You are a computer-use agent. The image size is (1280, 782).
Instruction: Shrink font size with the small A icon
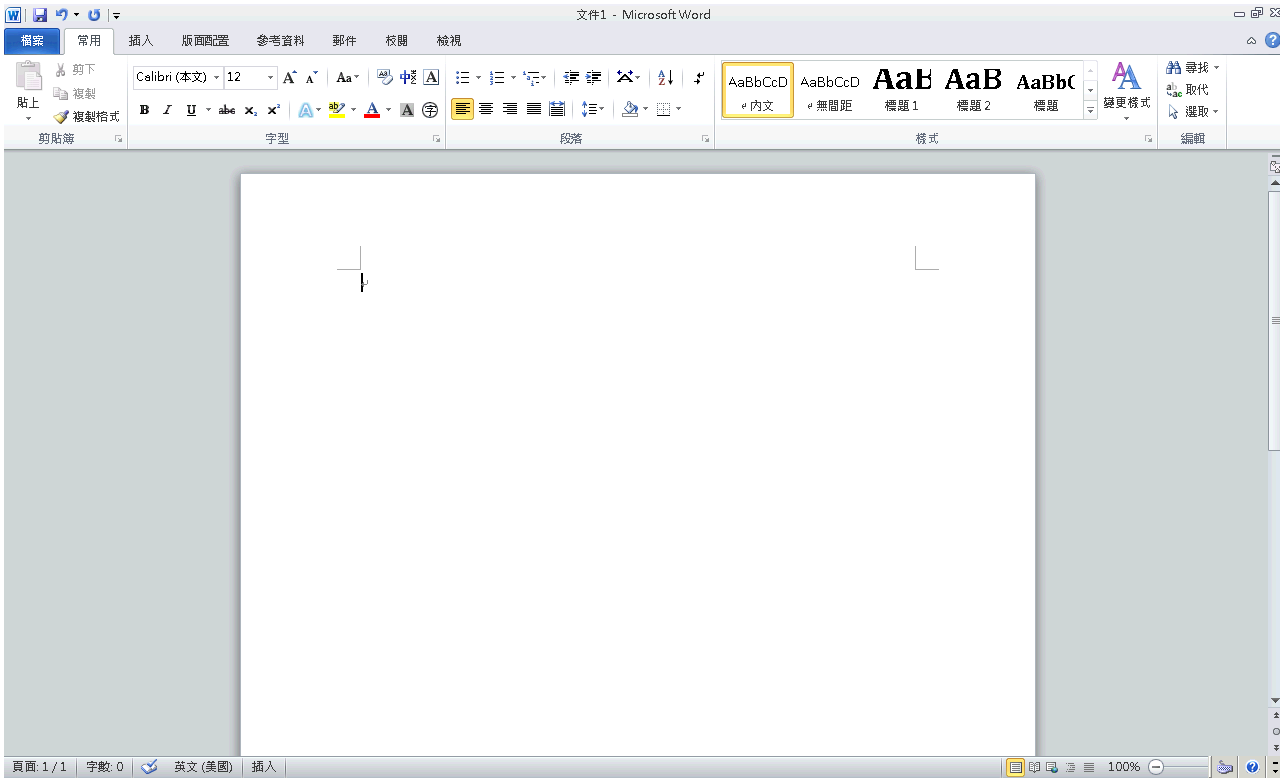pos(311,77)
